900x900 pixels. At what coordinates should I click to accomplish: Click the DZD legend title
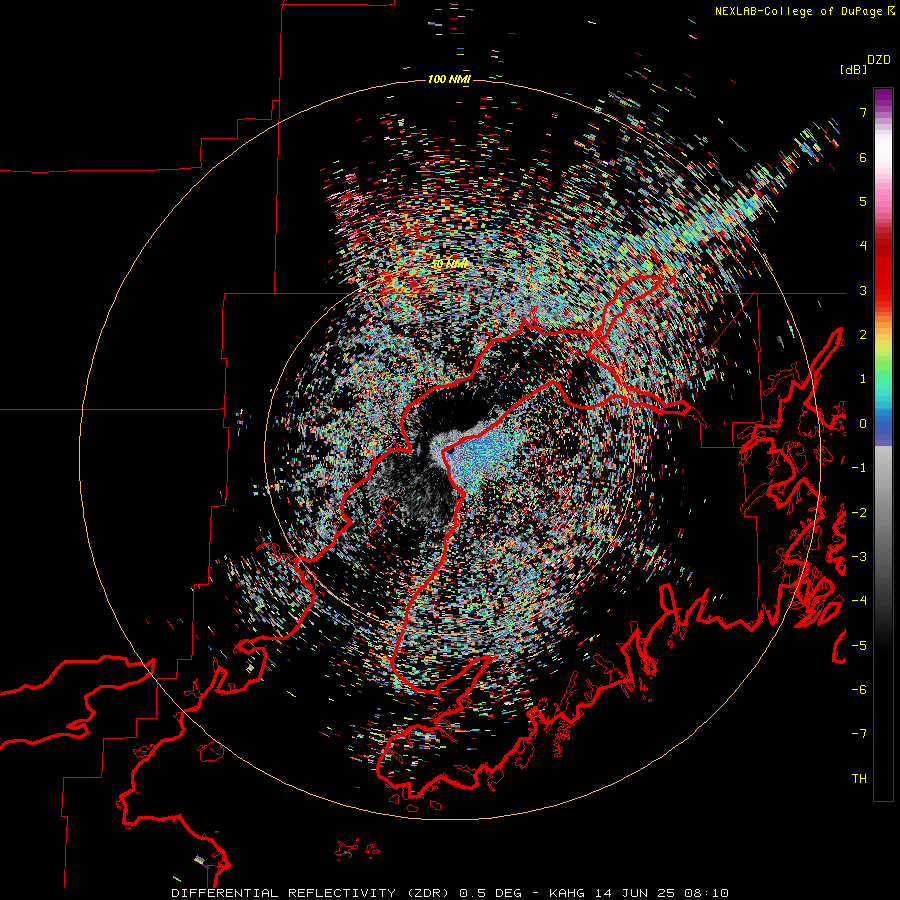(x=879, y=60)
